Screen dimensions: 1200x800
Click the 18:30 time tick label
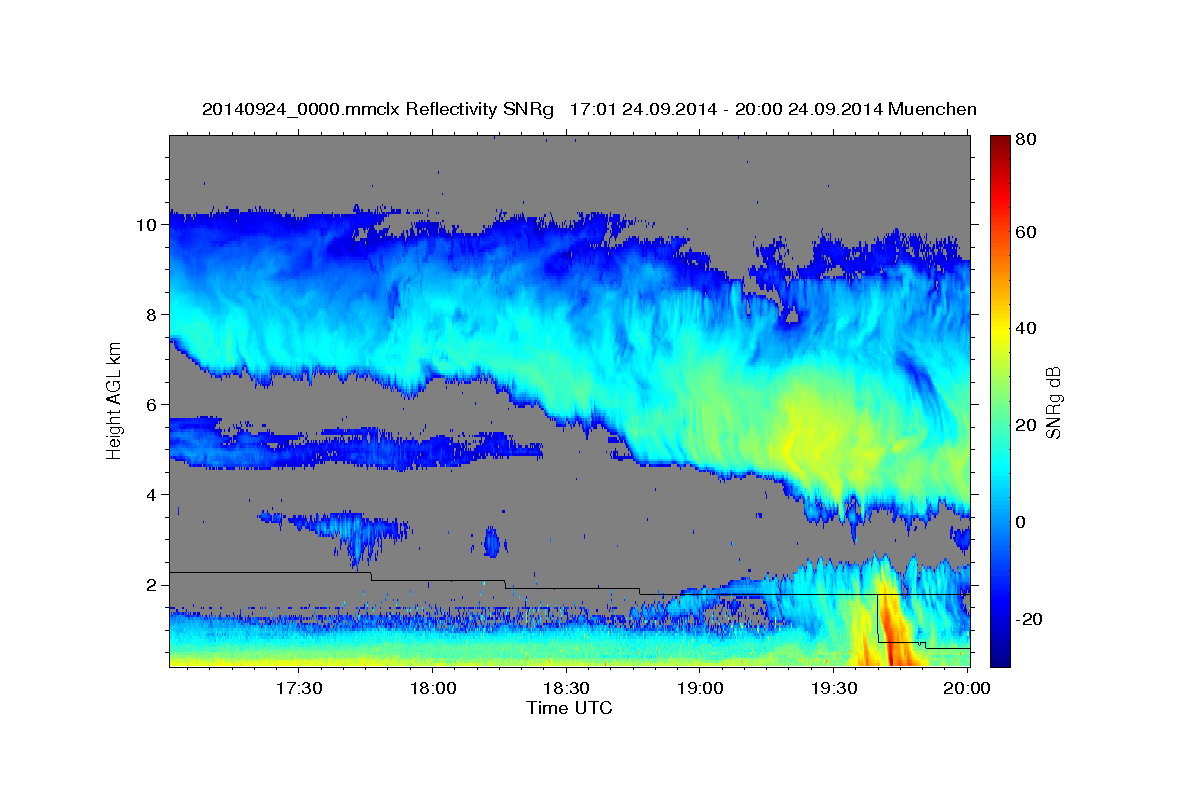coord(566,689)
